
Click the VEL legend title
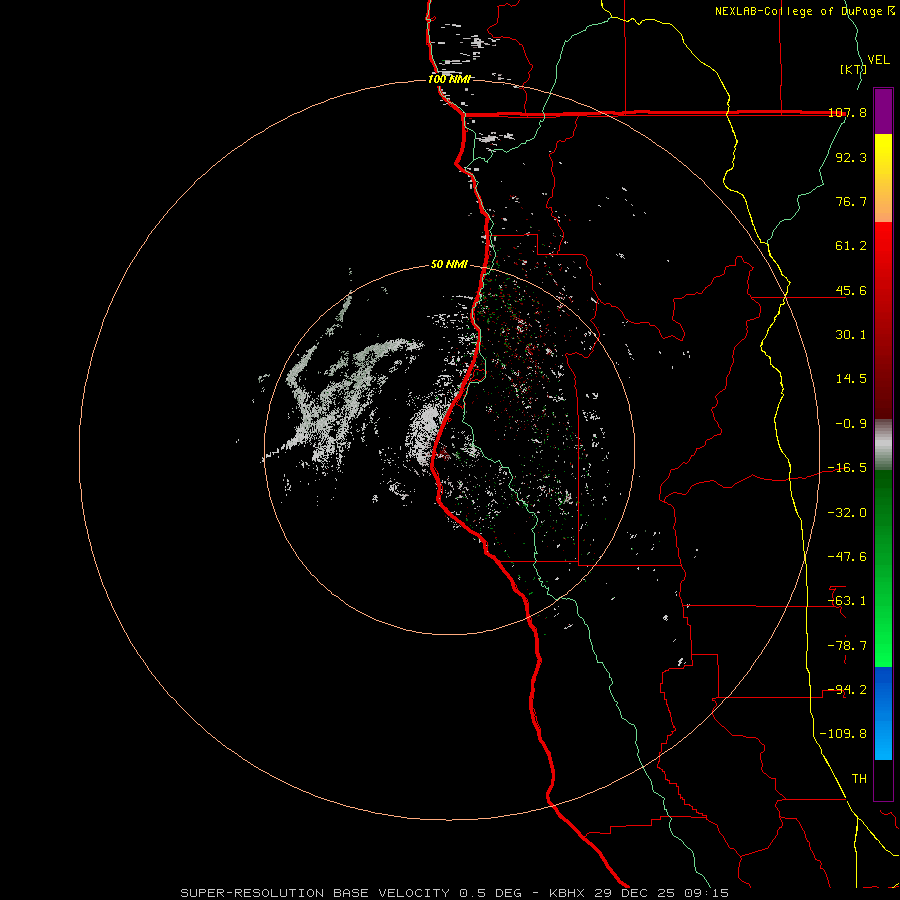878,60
